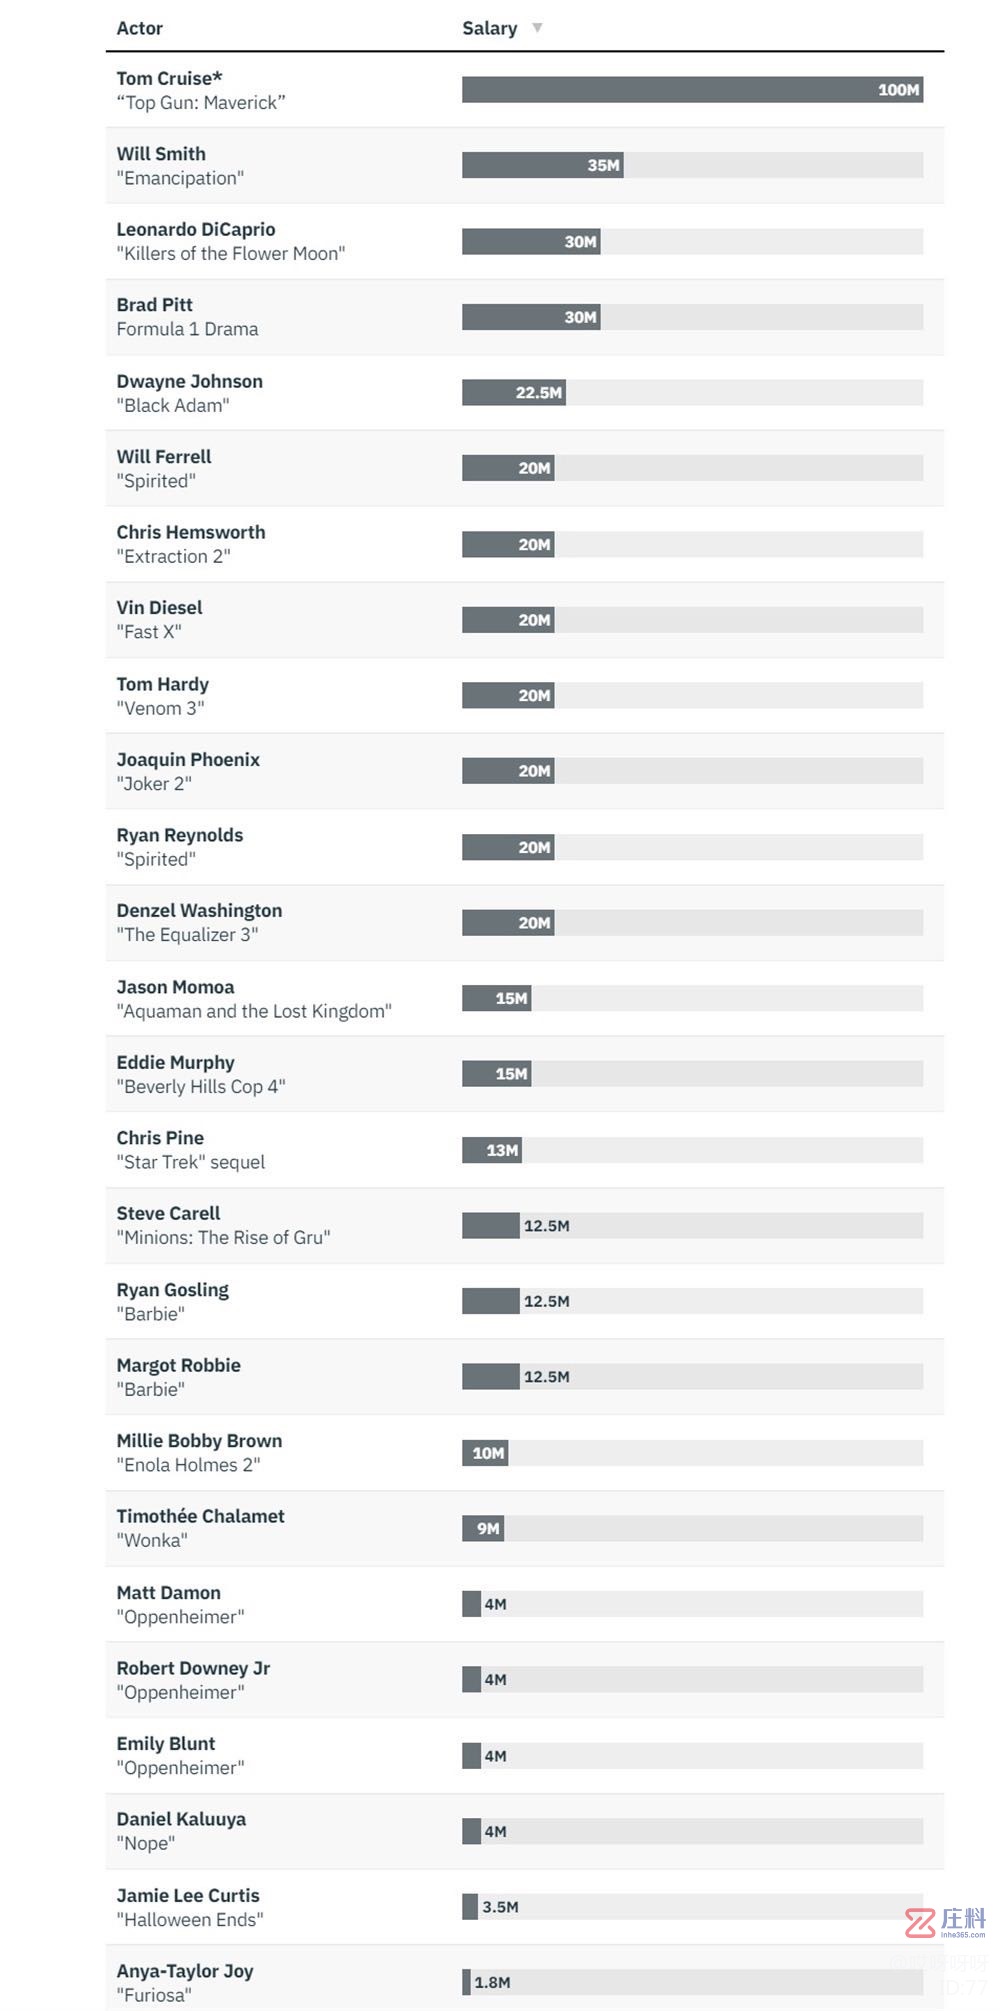1000x2011 pixels.
Task: Click Chris Pine's 13M salary bar
Action: coord(491,1150)
